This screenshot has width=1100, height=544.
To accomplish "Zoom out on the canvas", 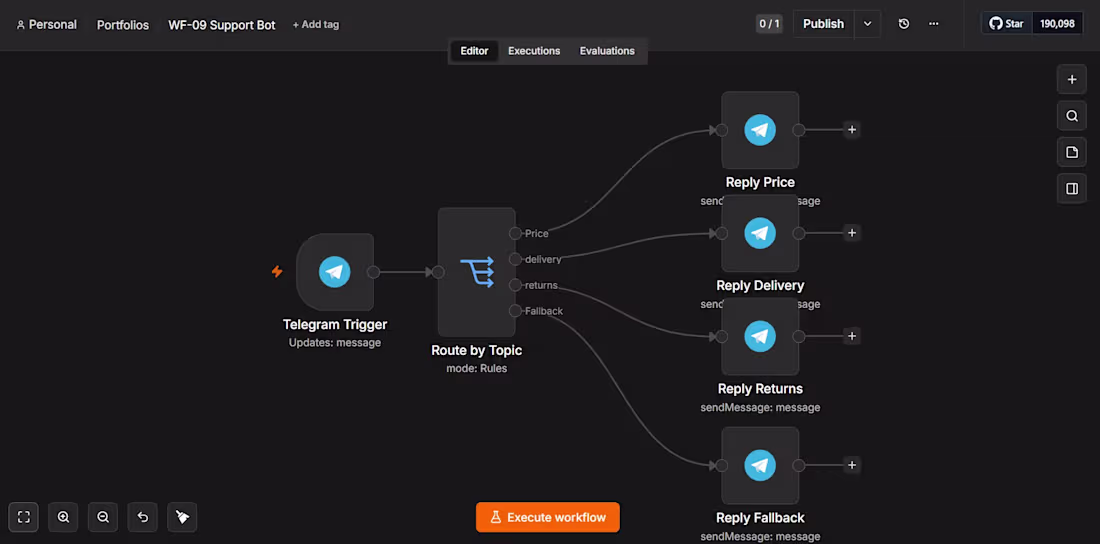I will (x=103, y=517).
